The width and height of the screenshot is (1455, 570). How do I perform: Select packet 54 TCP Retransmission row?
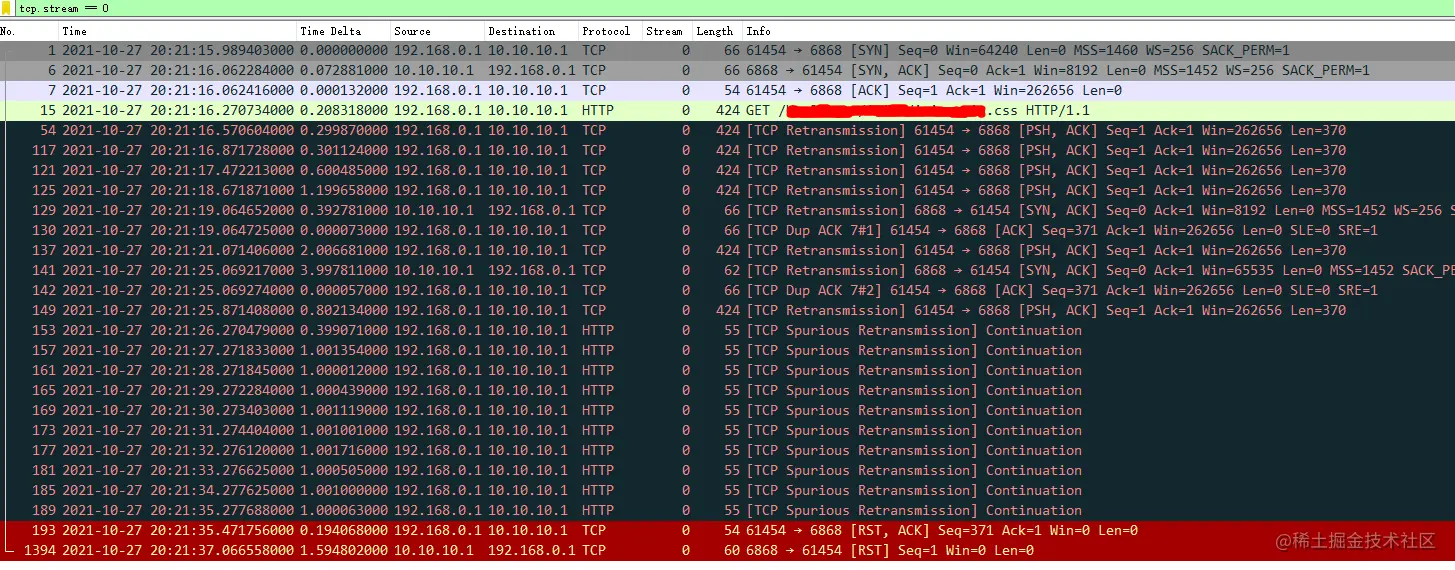point(727,130)
